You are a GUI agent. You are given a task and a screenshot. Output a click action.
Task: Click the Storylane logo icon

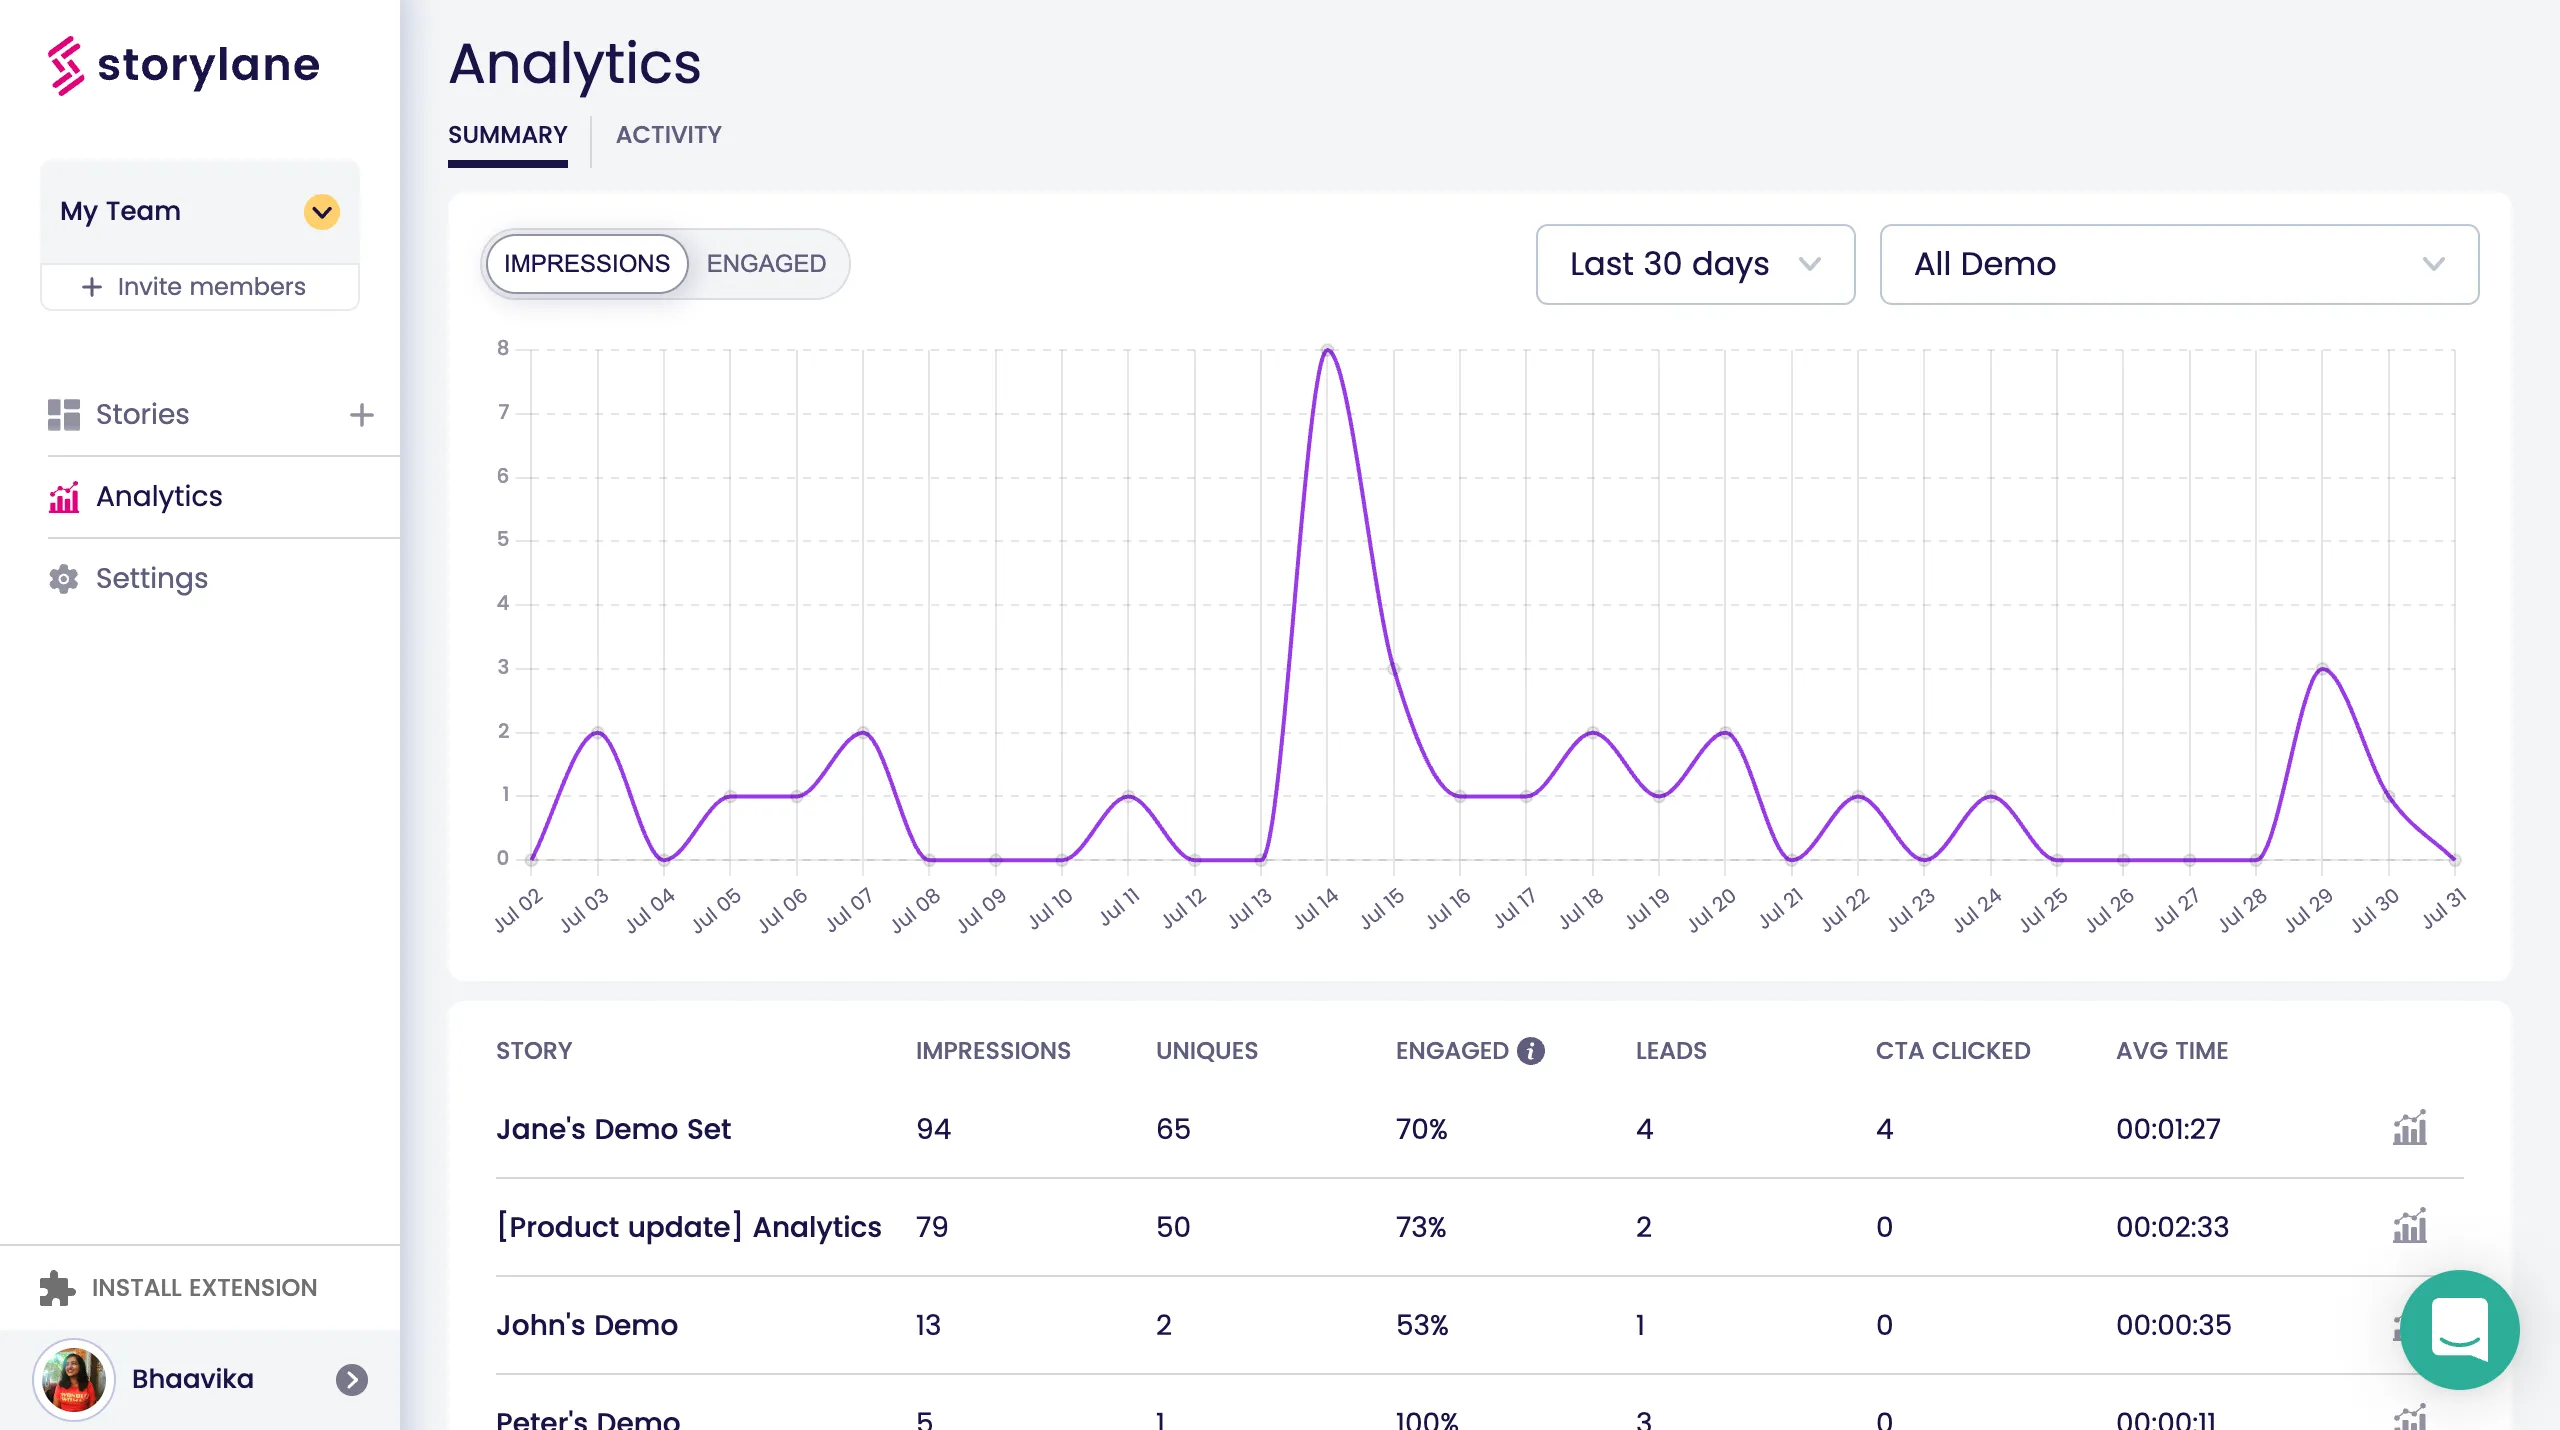[66, 65]
